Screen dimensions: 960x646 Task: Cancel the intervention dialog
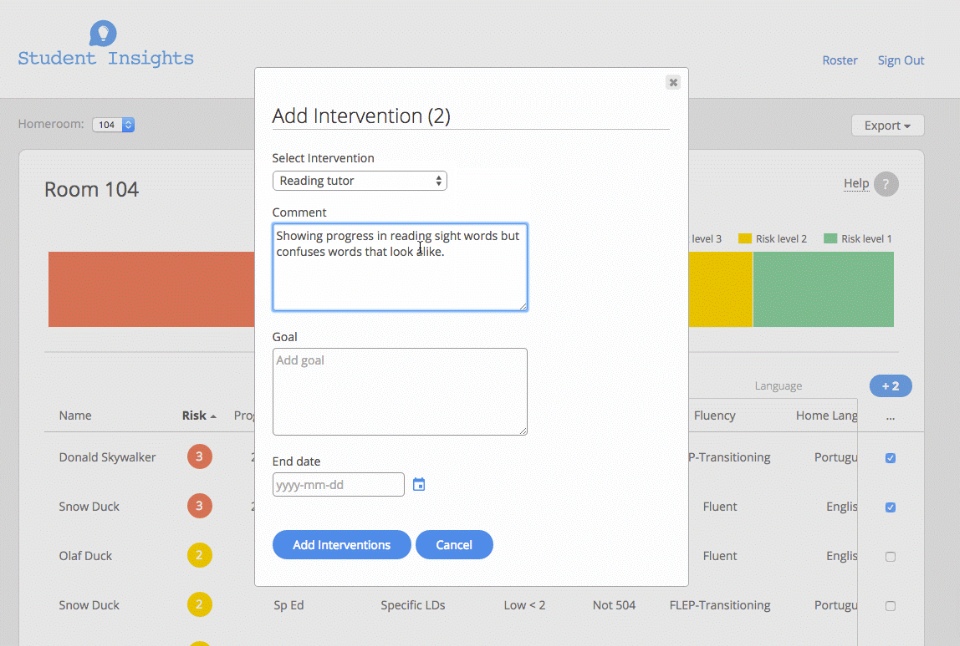pyautogui.click(x=454, y=545)
